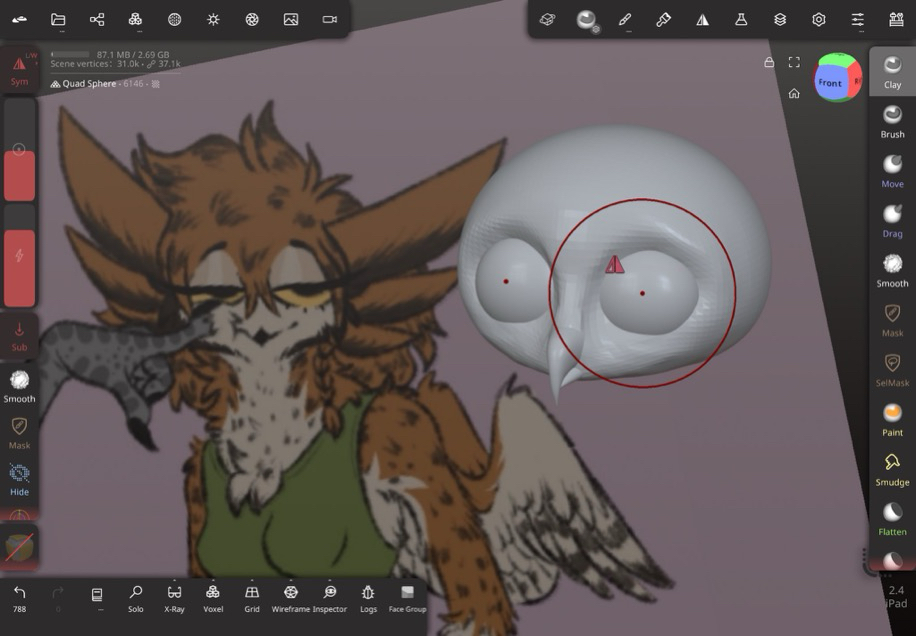The width and height of the screenshot is (916, 636).
Task: Enable the Grid display
Action: [252, 598]
